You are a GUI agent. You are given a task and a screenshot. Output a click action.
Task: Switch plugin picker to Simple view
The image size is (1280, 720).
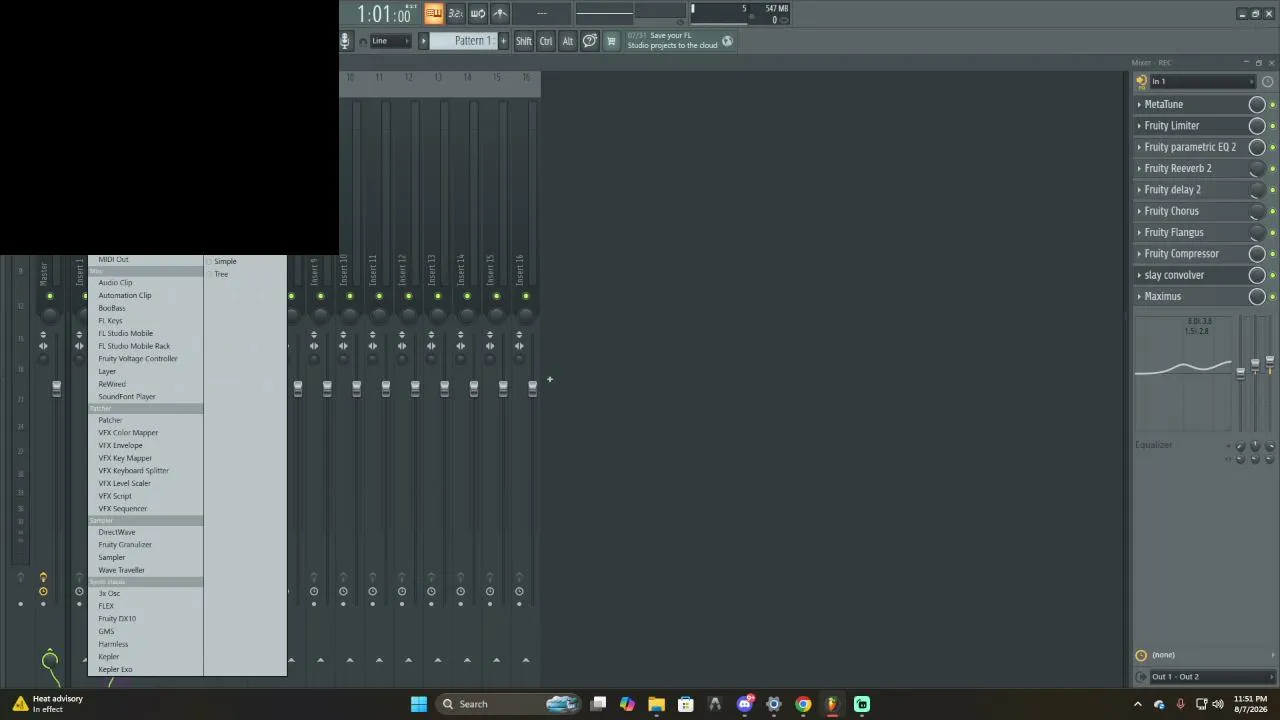[225, 261]
